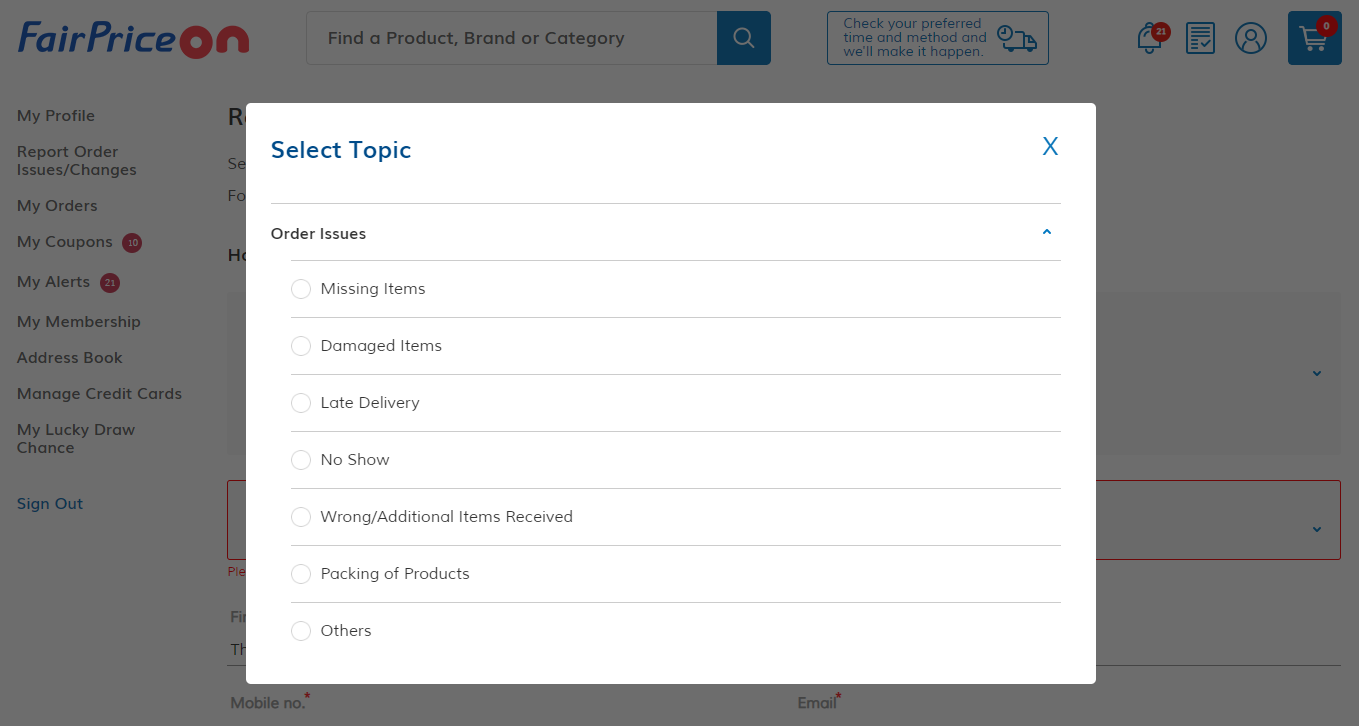Select the Packing of Products radio button
The width and height of the screenshot is (1359, 726).
[x=301, y=574]
